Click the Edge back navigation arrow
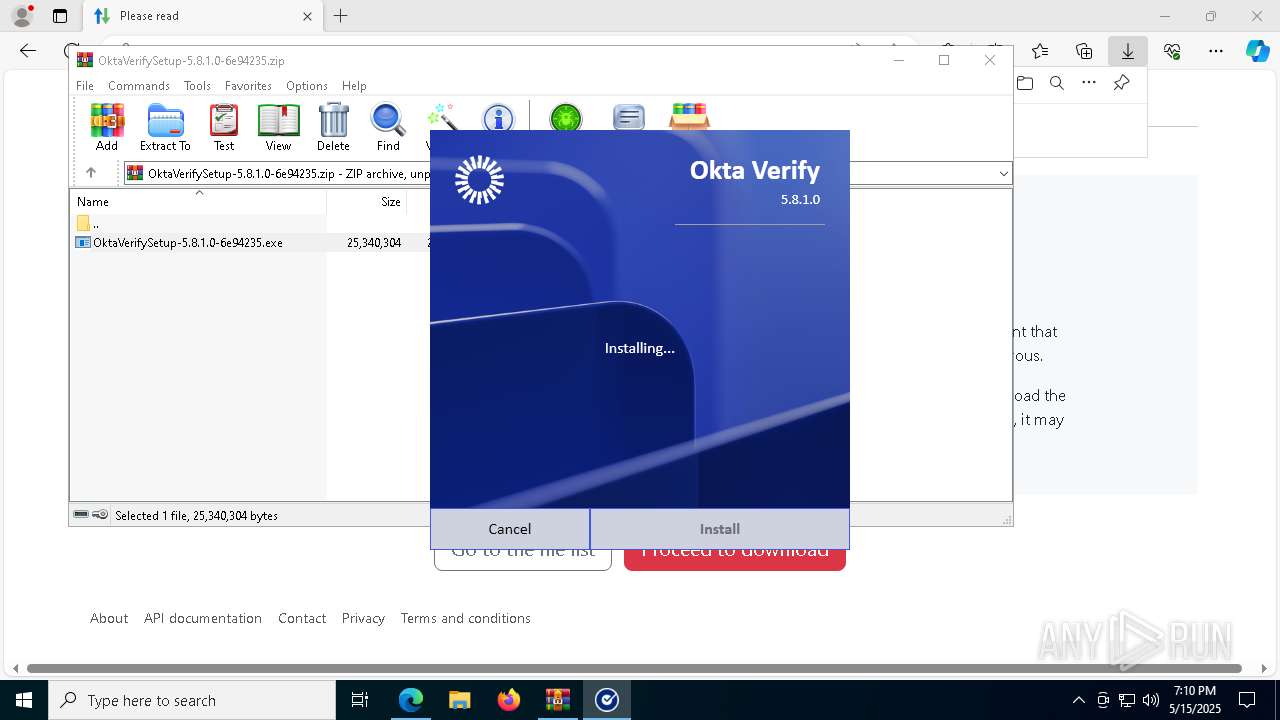This screenshot has width=1280, height=720. [x=28, y=51]
